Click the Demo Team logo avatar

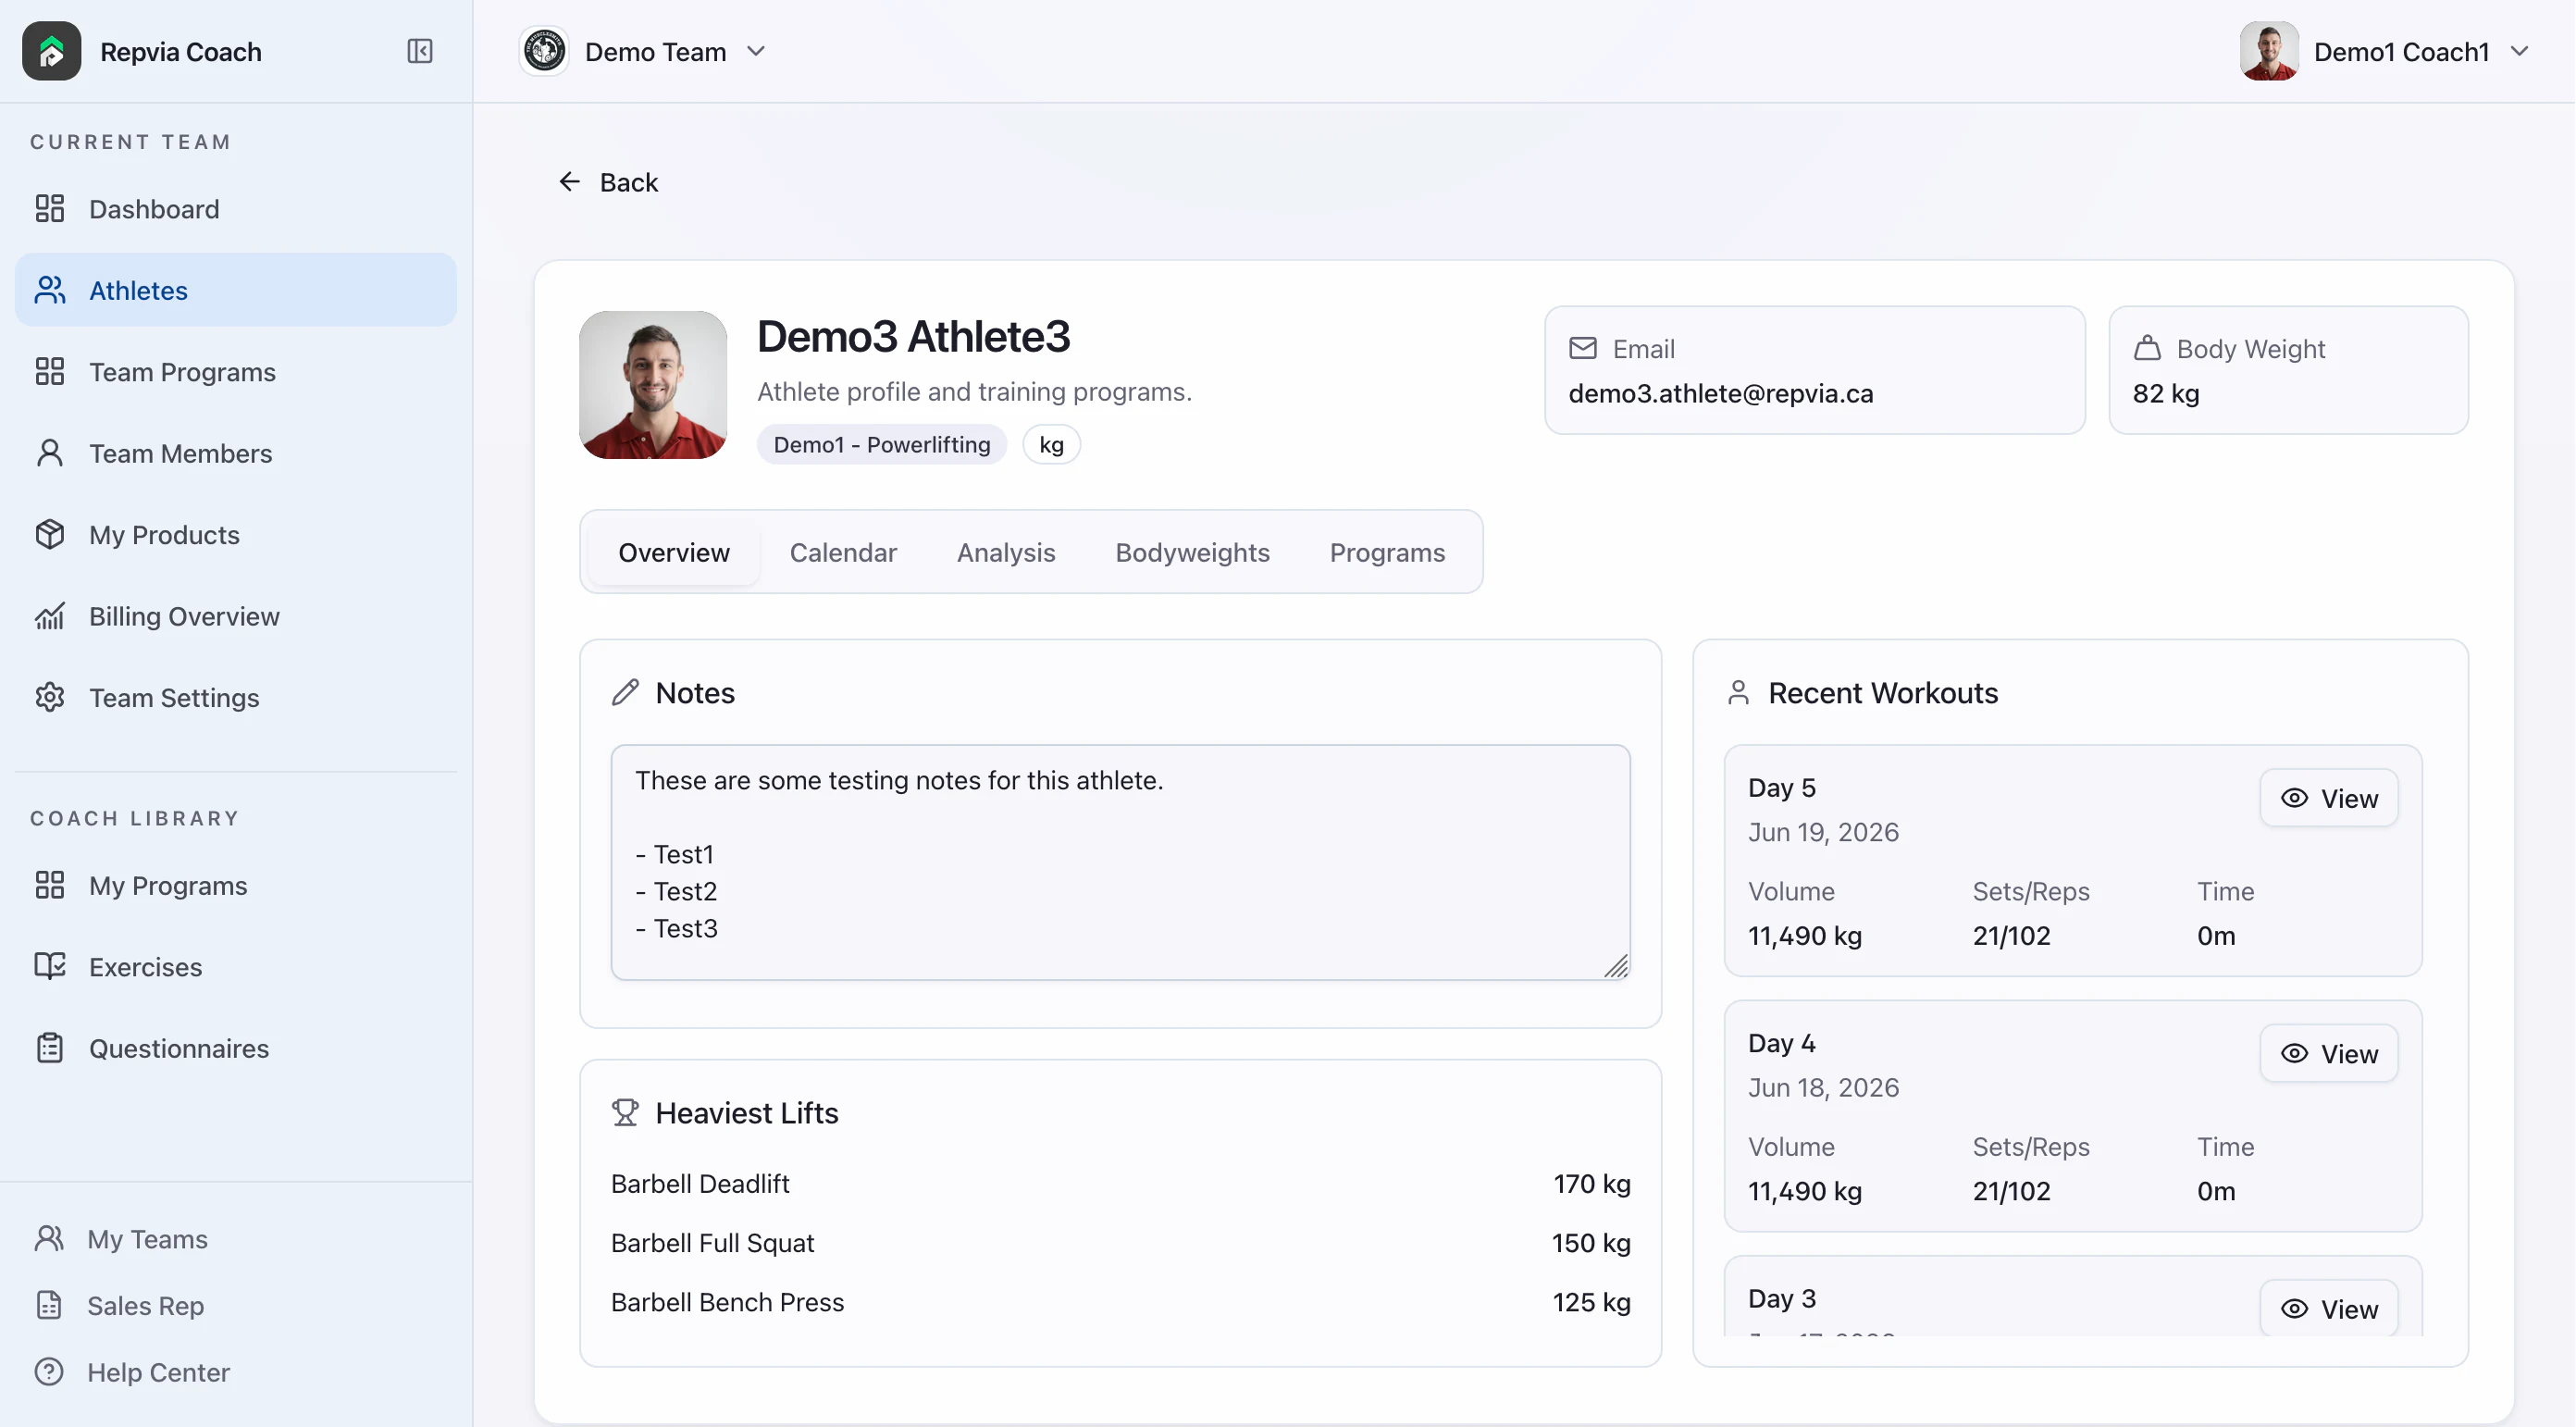[545, 51]
